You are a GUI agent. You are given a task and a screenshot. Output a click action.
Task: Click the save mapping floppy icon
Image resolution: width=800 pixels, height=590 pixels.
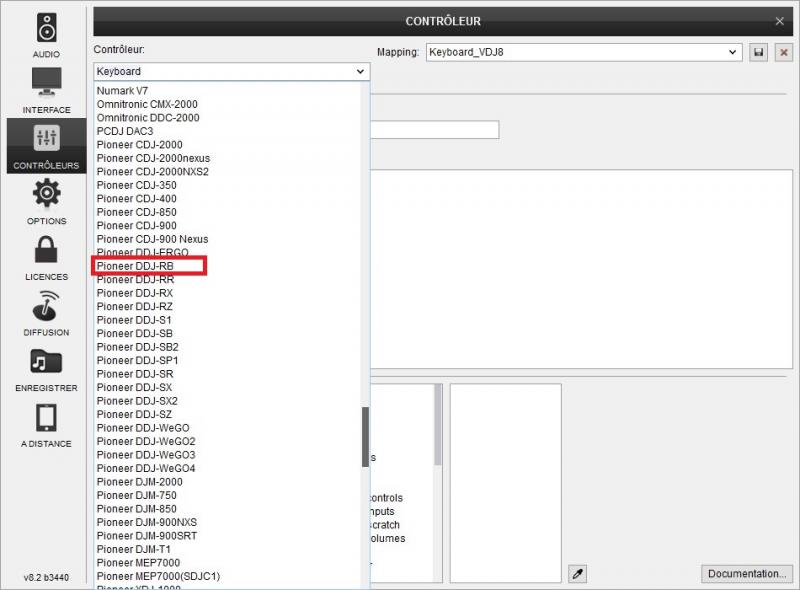pyautogui.click(x=758, y=52)
